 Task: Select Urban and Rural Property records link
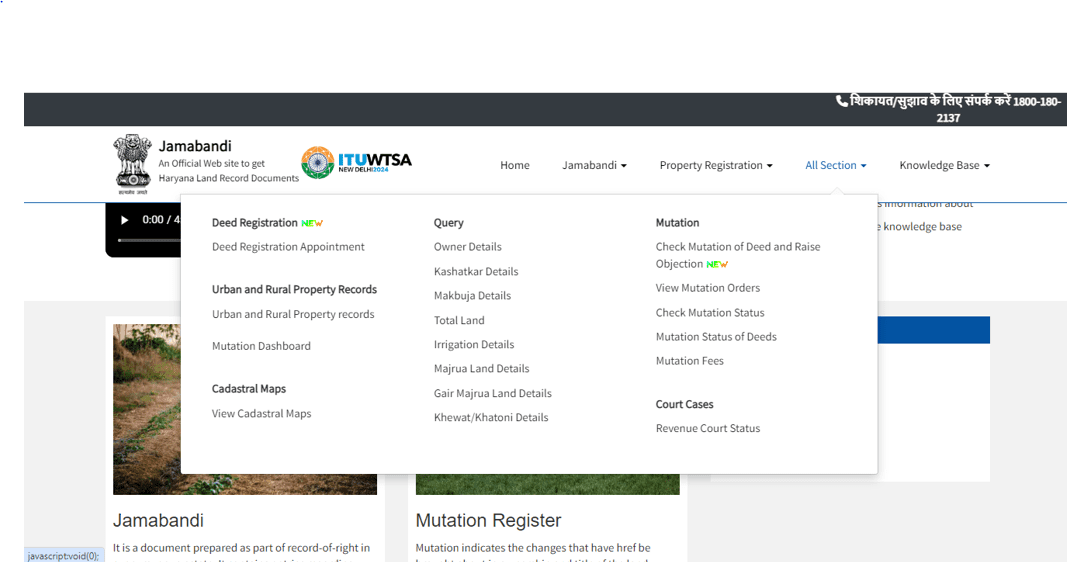point(293,314)
